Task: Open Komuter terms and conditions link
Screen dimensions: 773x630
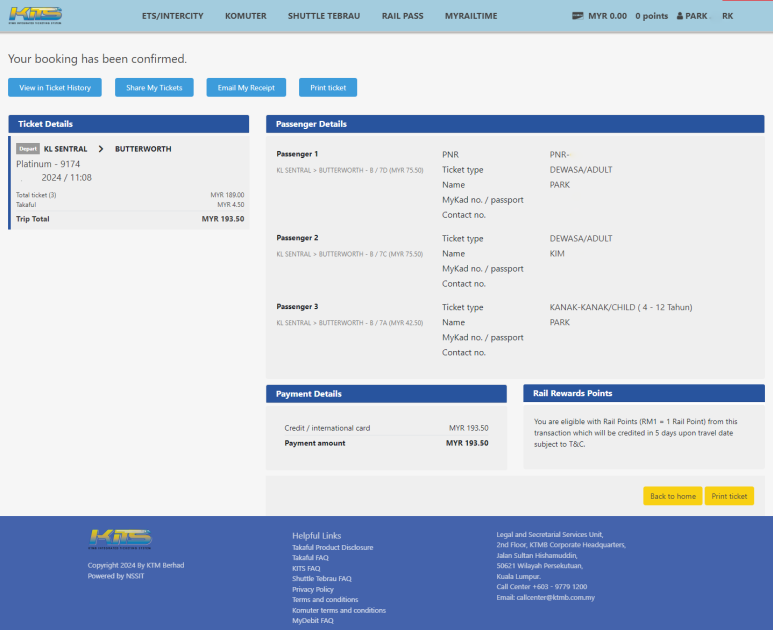Action: (x=339, y=610)
